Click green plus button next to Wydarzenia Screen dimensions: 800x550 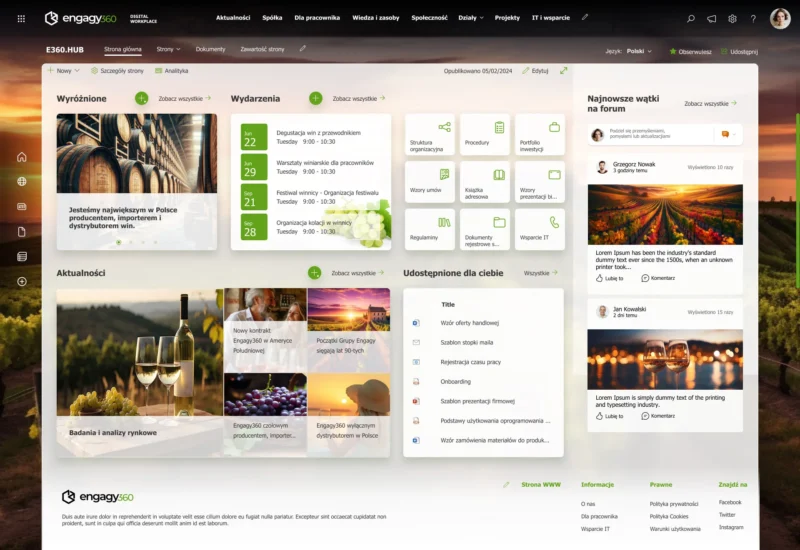click(x=316, y=98)
